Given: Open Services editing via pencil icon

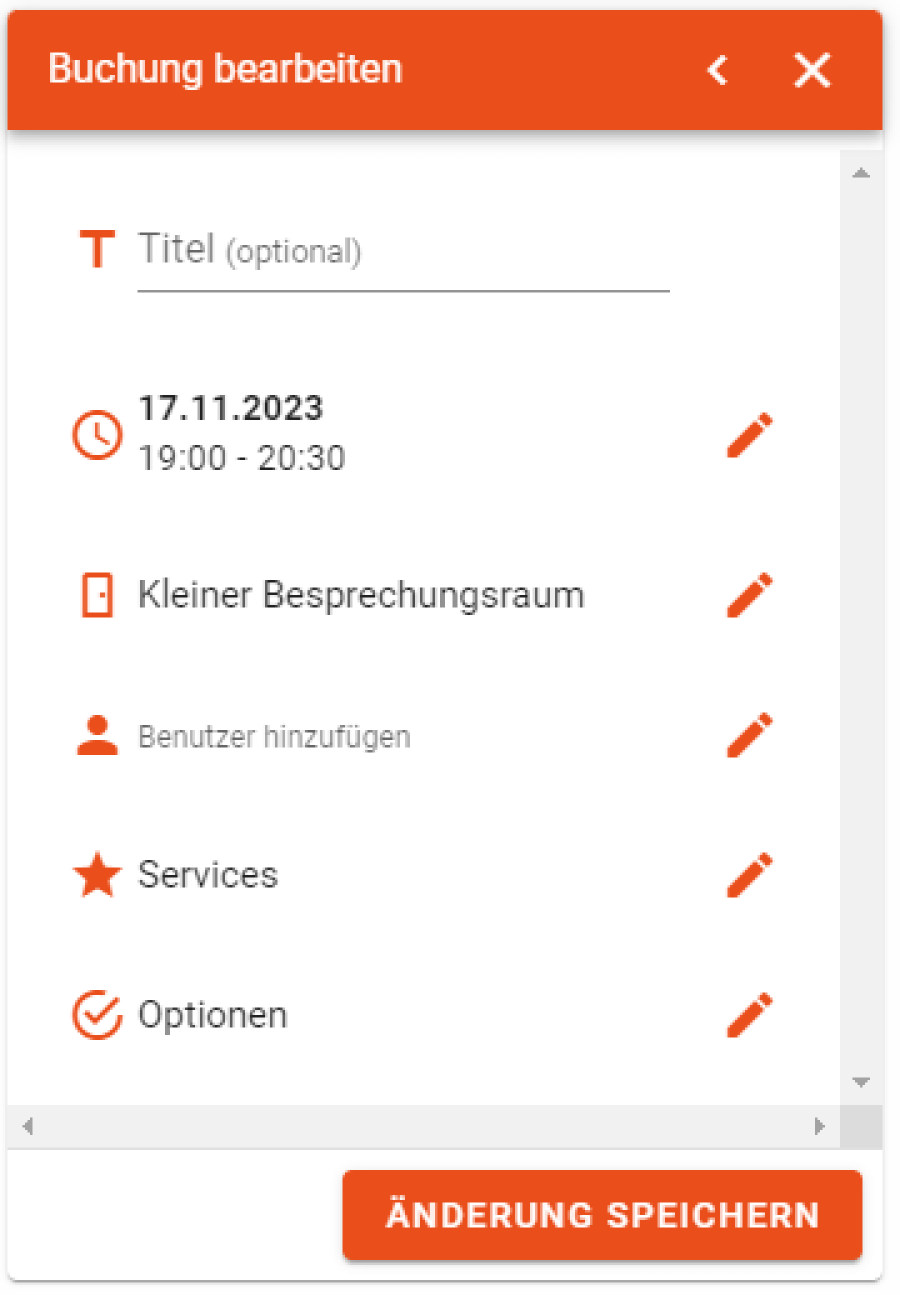Looking at the screenshot, I should click(750, 875).
